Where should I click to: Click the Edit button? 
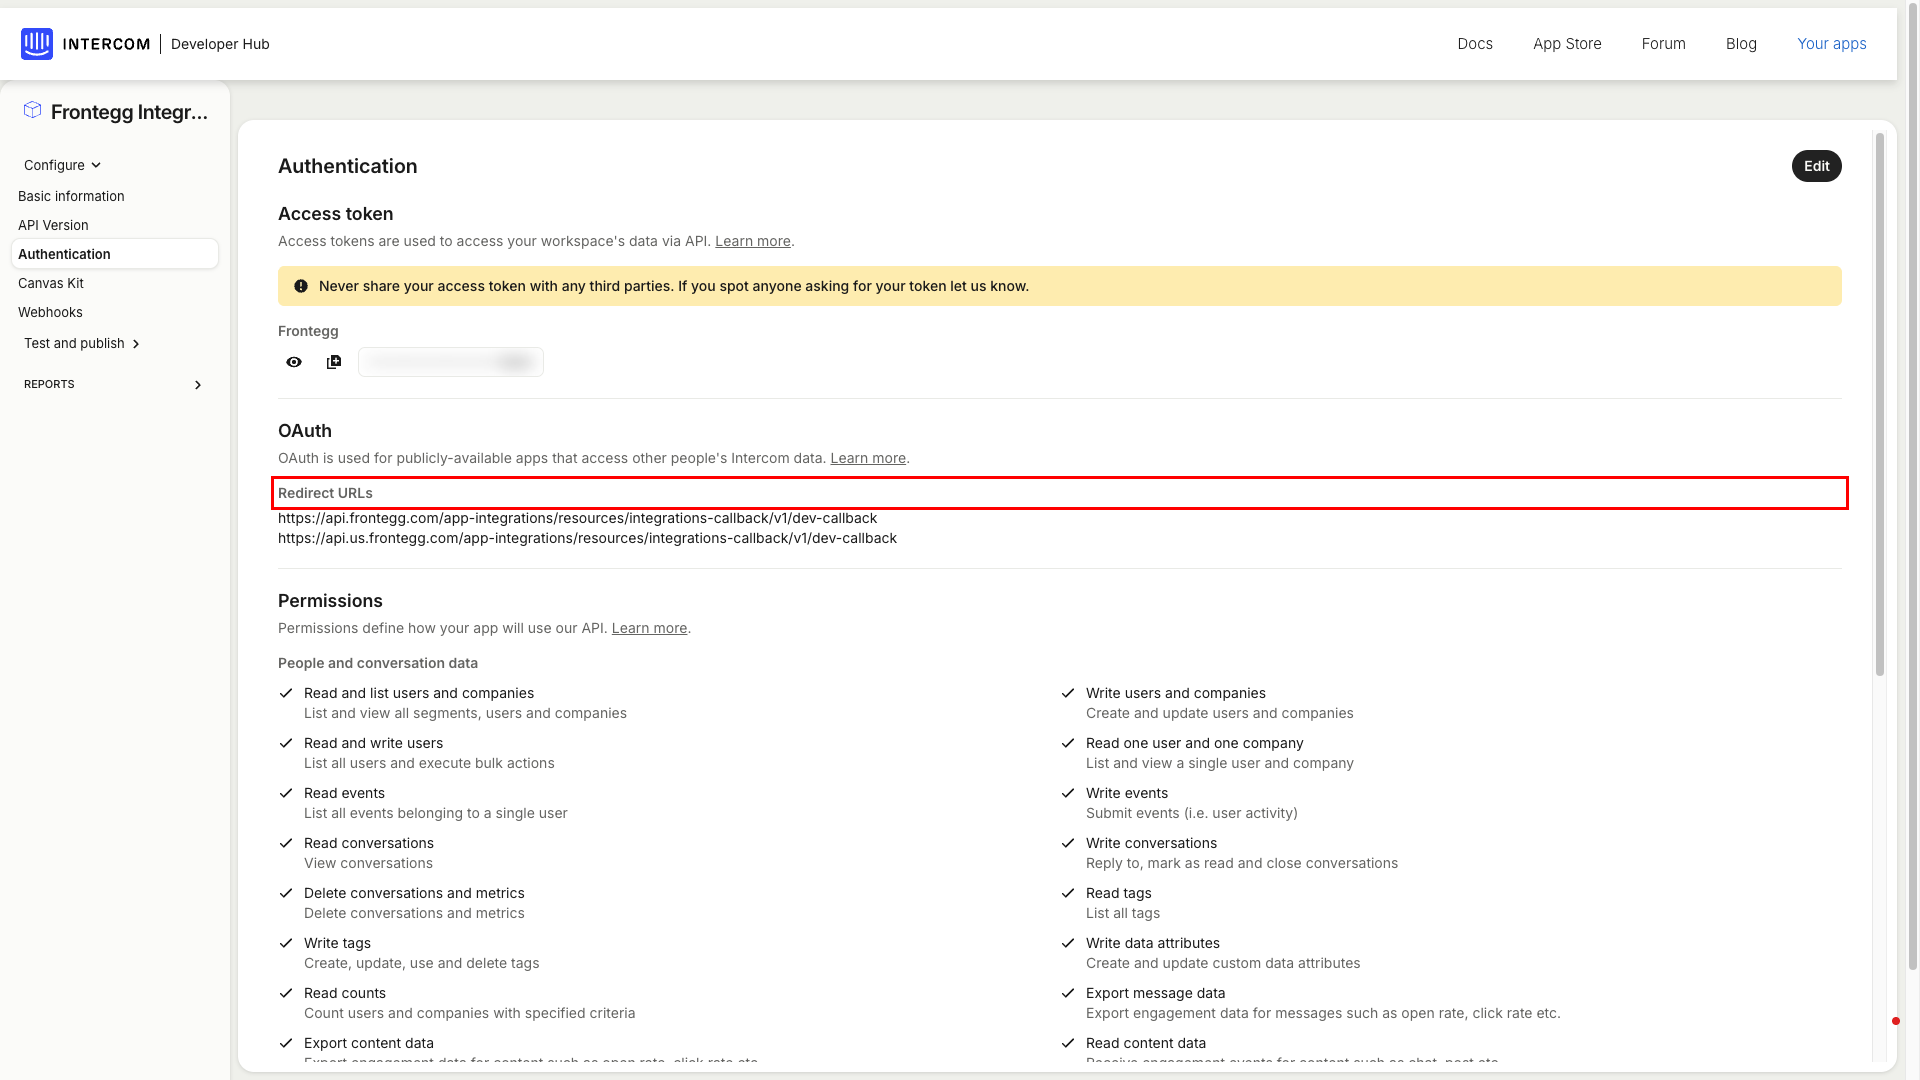1816,166
